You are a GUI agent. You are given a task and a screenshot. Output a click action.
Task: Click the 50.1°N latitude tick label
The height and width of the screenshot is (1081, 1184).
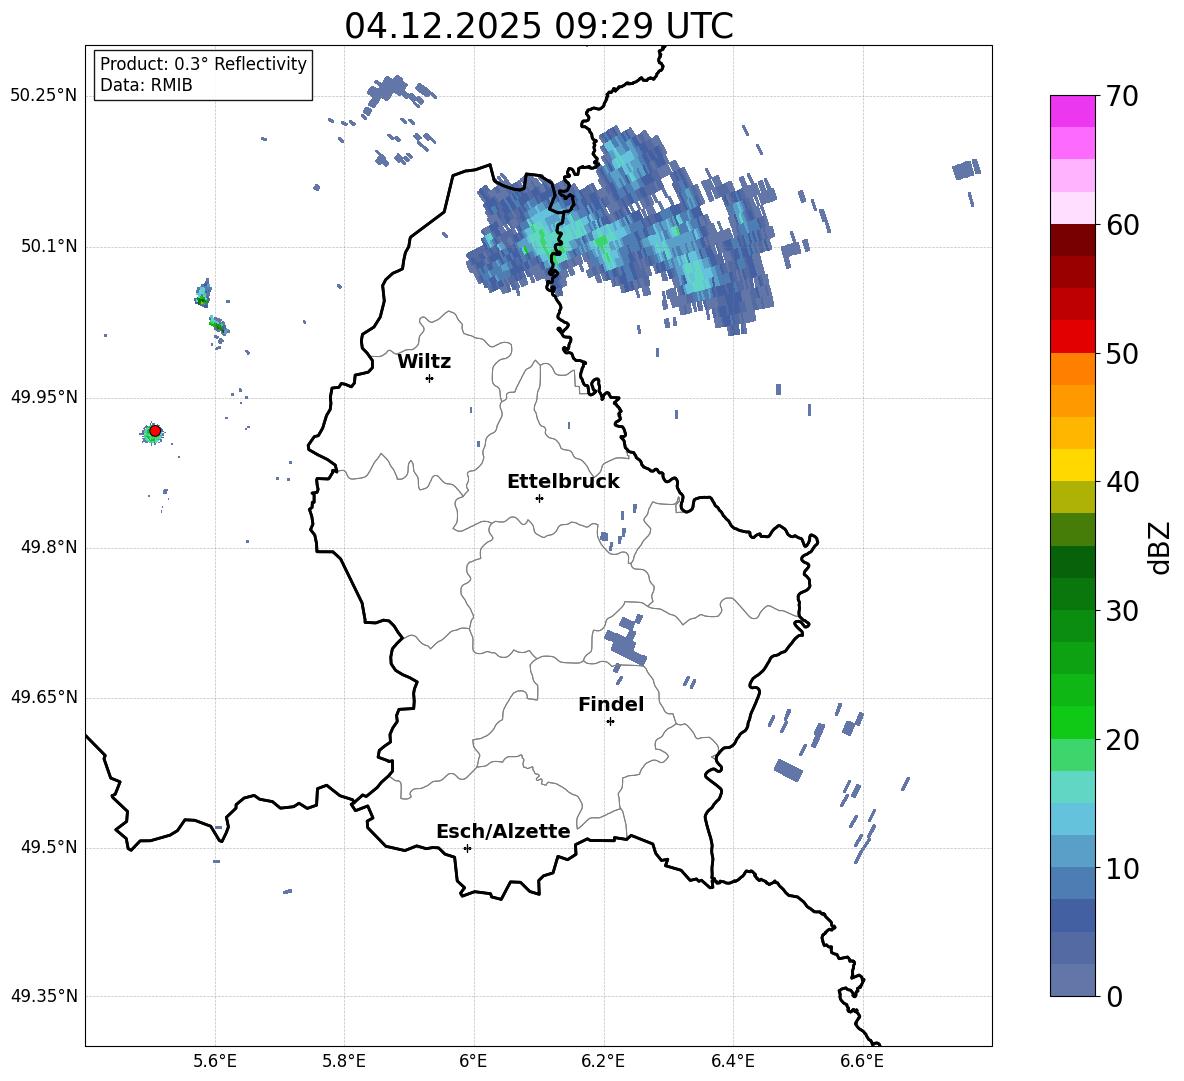click(43, 247)
